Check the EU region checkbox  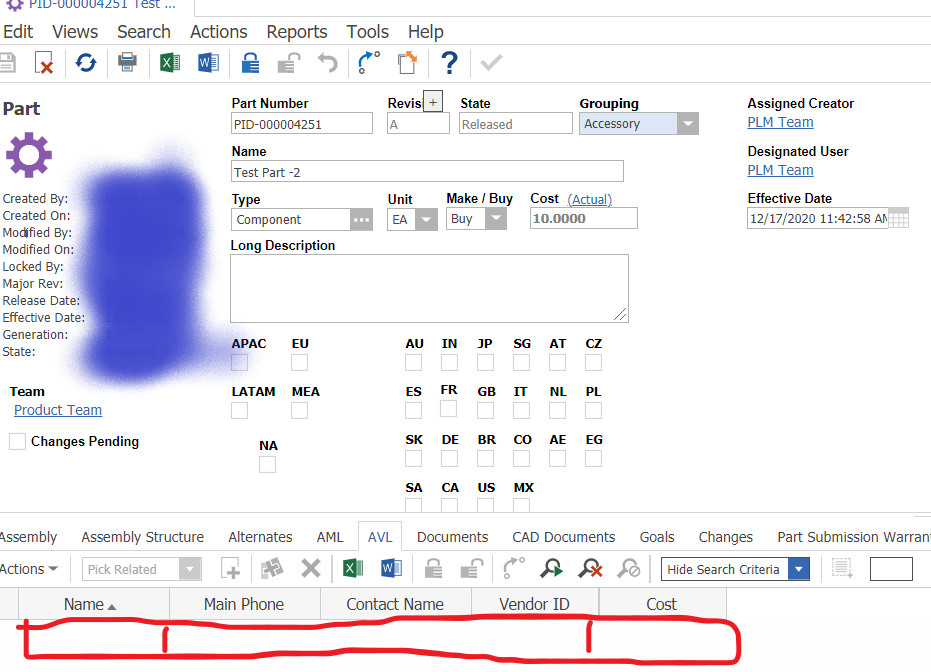point(300,363)
